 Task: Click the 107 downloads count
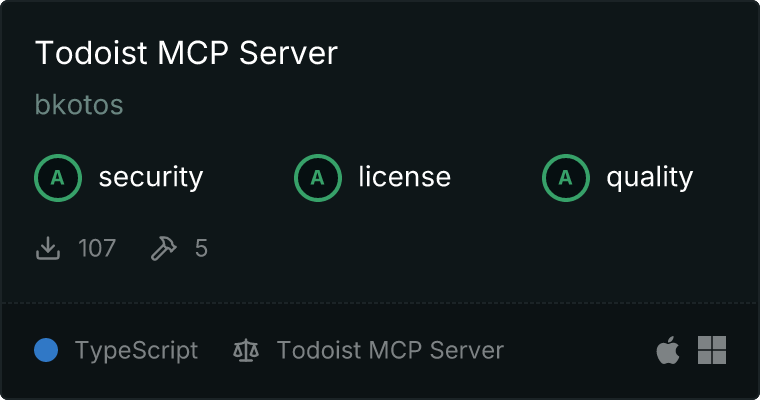(x=97, y=248)
